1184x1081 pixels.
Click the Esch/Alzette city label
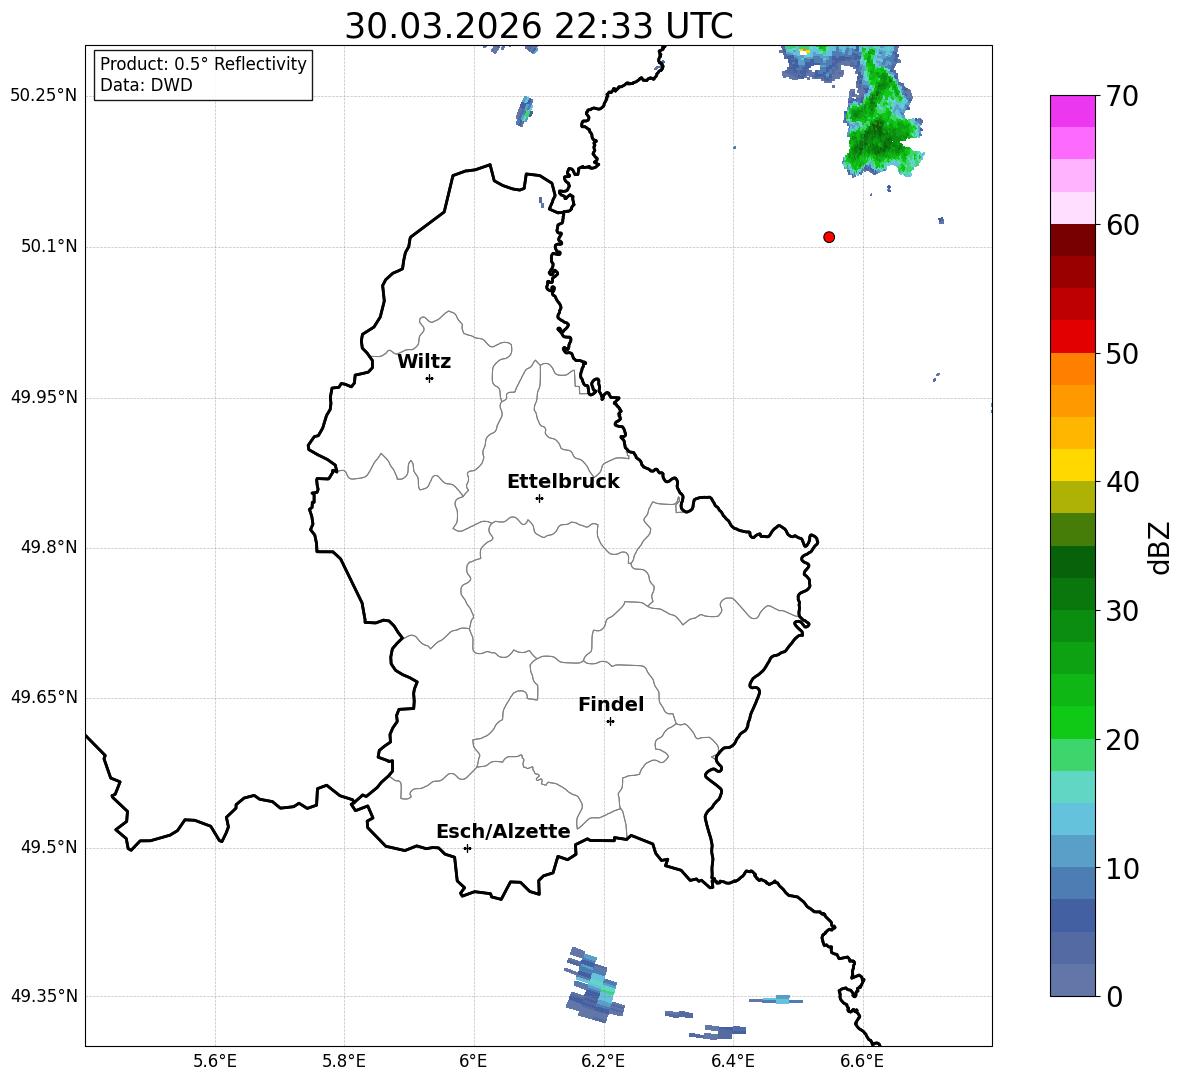[503, 831]
